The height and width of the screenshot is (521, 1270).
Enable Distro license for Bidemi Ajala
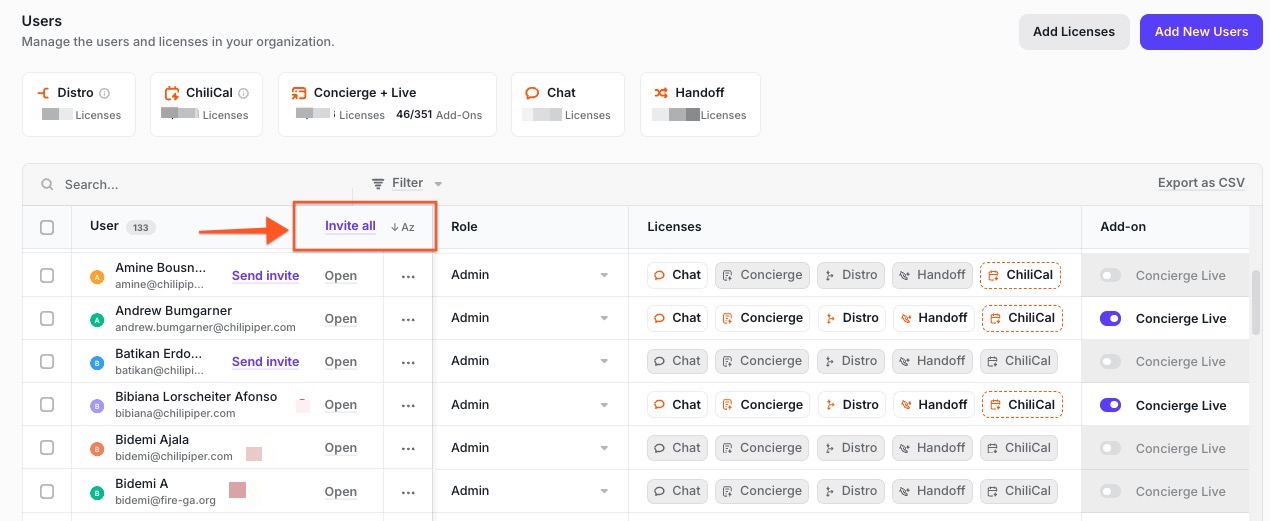coord(851,448)
